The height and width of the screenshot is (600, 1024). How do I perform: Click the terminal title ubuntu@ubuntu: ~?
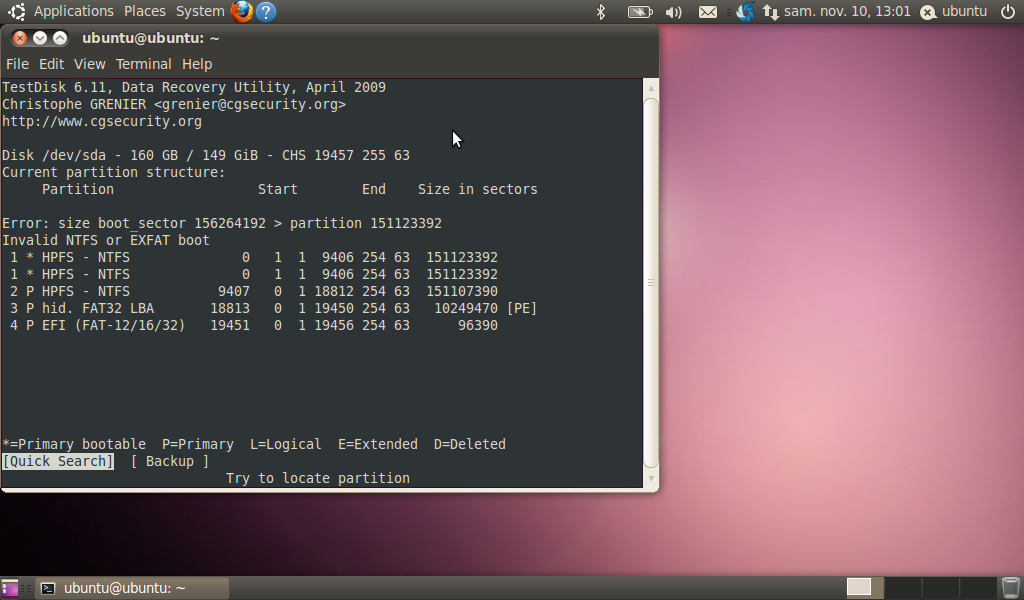[x=151, y=38]
